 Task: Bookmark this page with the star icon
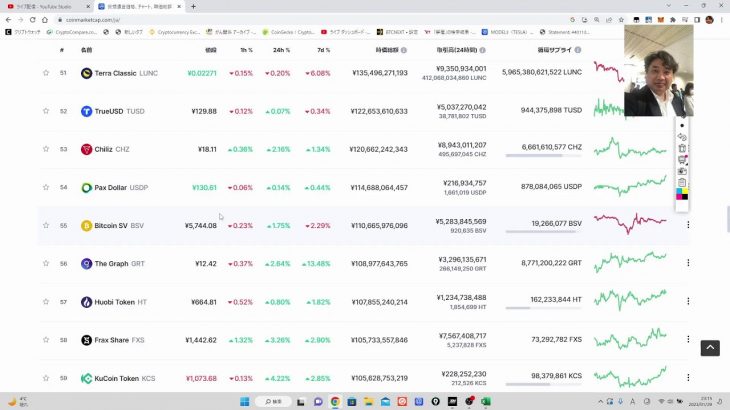tap(621, 20)
